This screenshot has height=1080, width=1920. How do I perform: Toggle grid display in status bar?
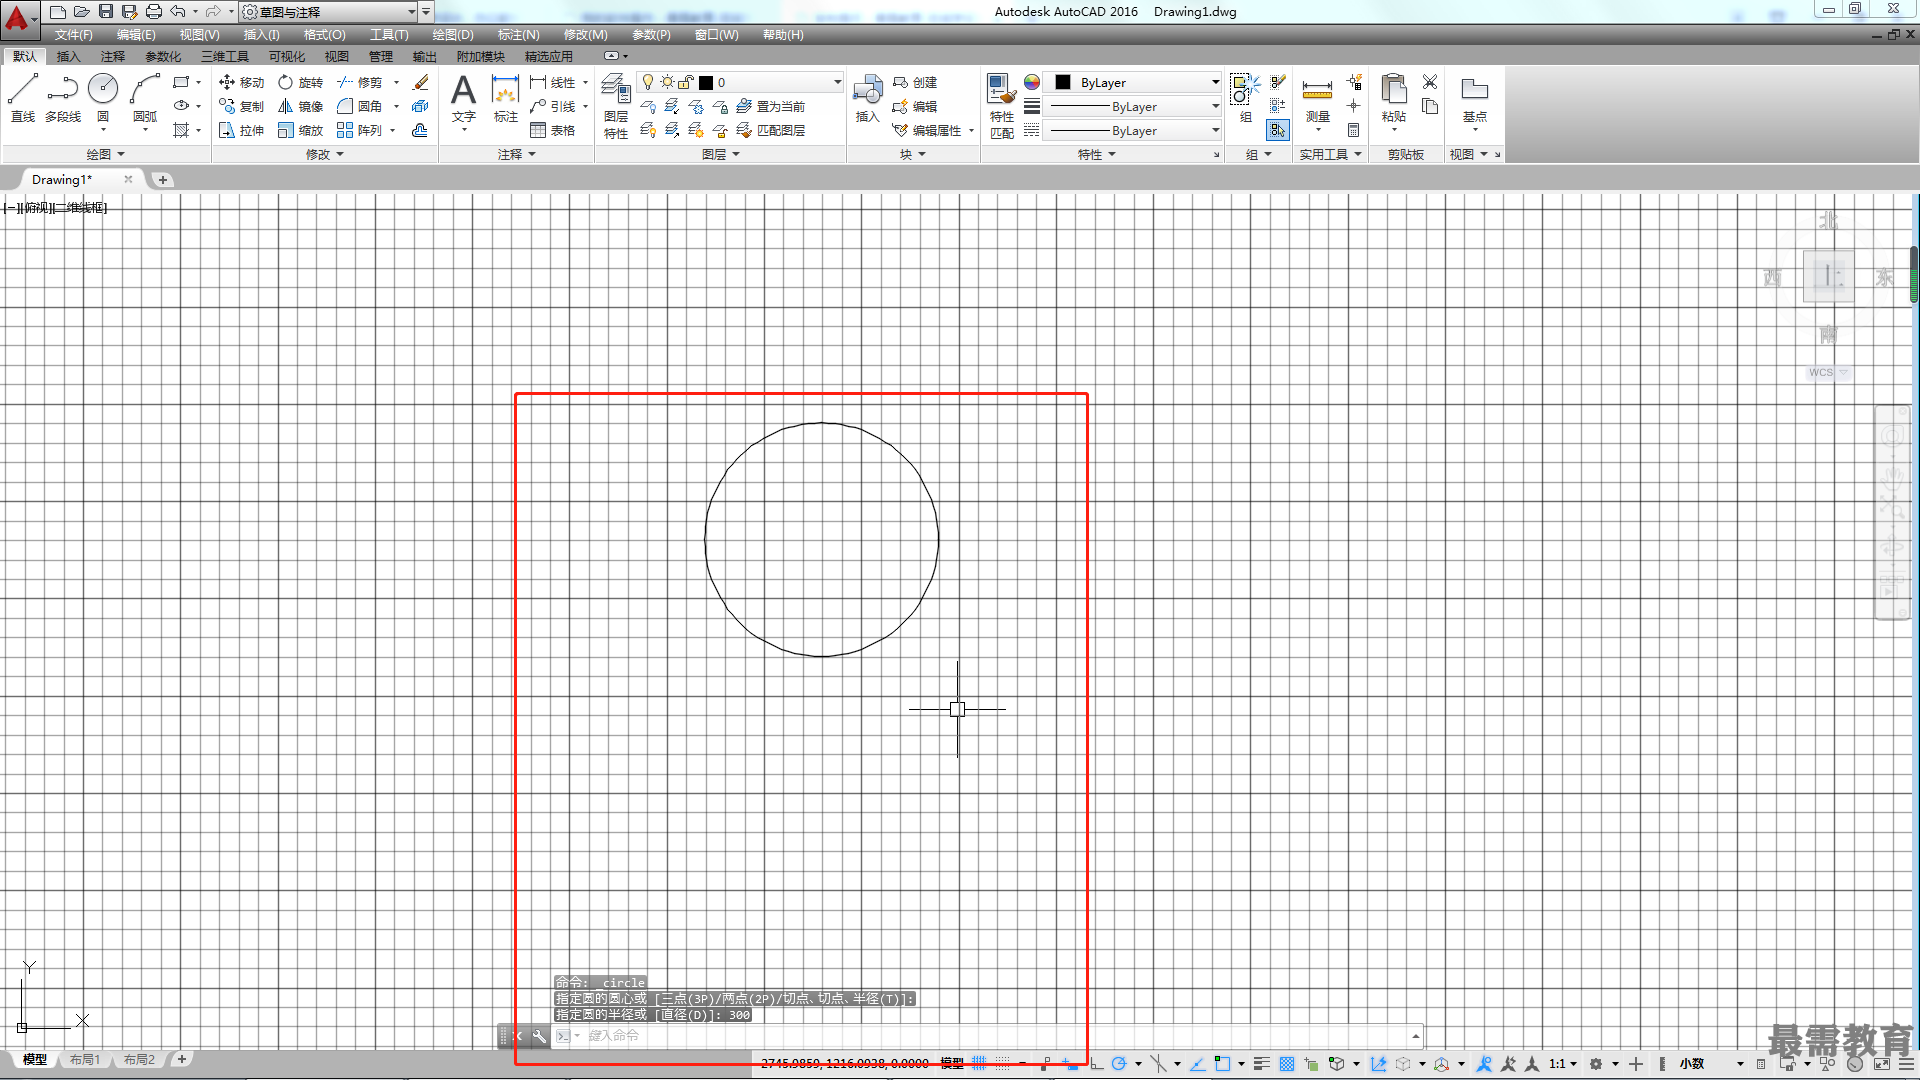979,1063
